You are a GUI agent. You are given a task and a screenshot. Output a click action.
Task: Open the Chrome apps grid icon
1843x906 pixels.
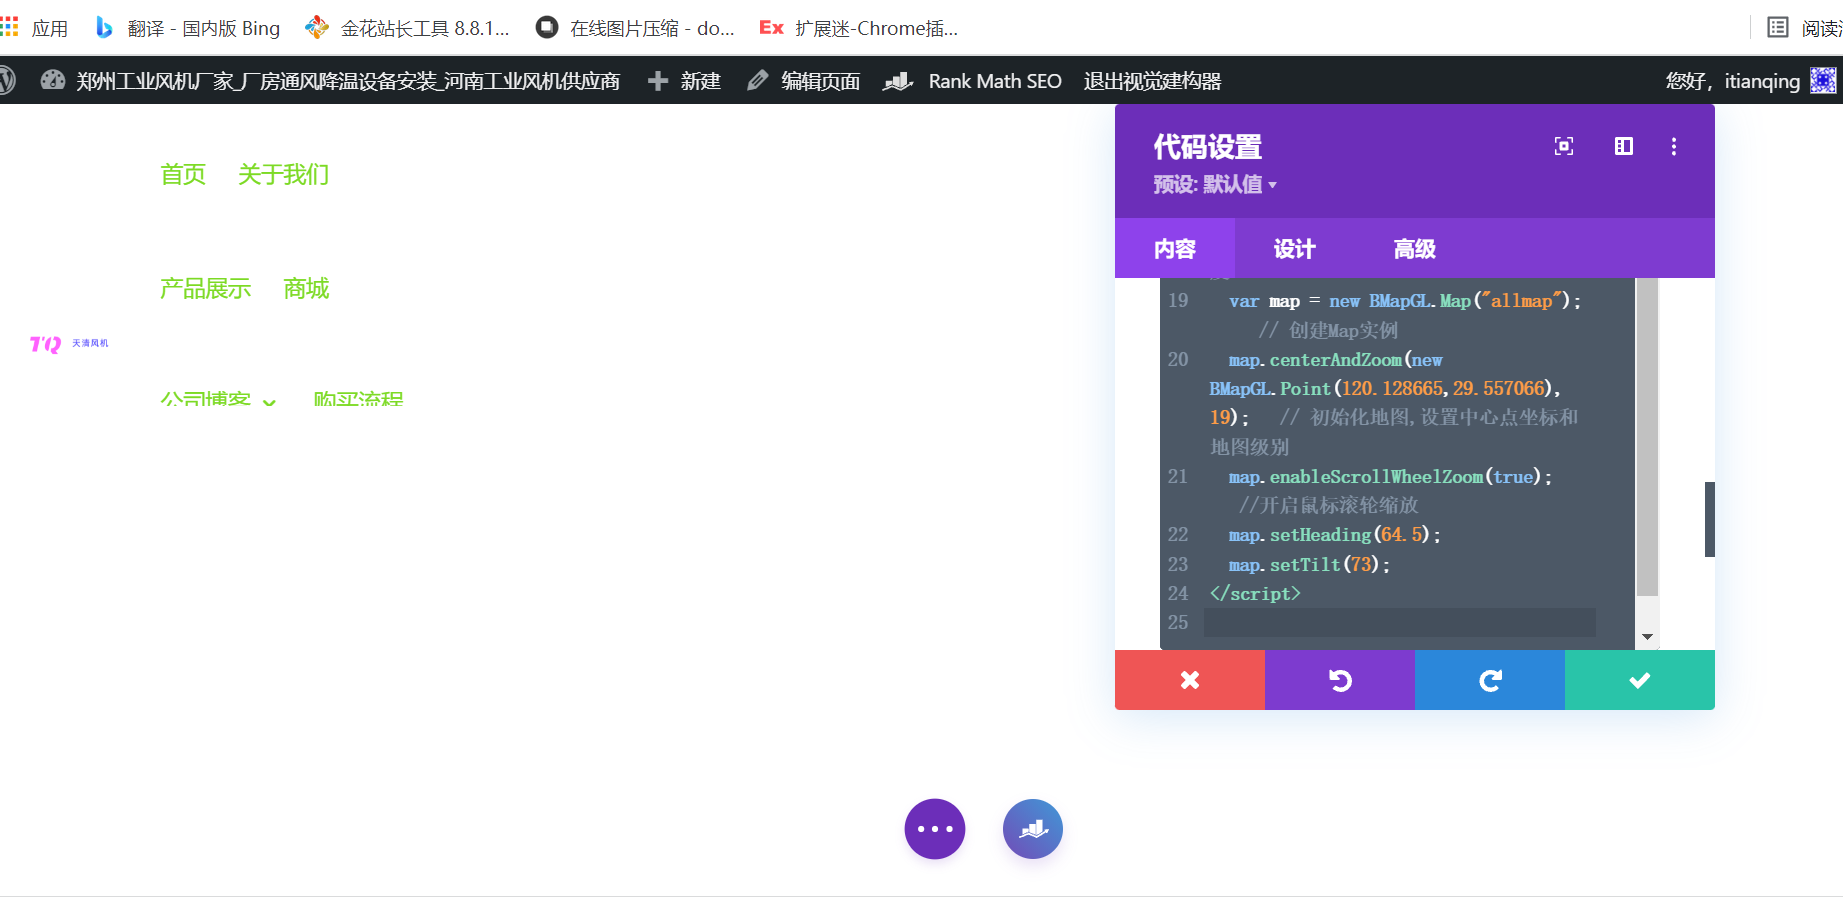(9, 27)
